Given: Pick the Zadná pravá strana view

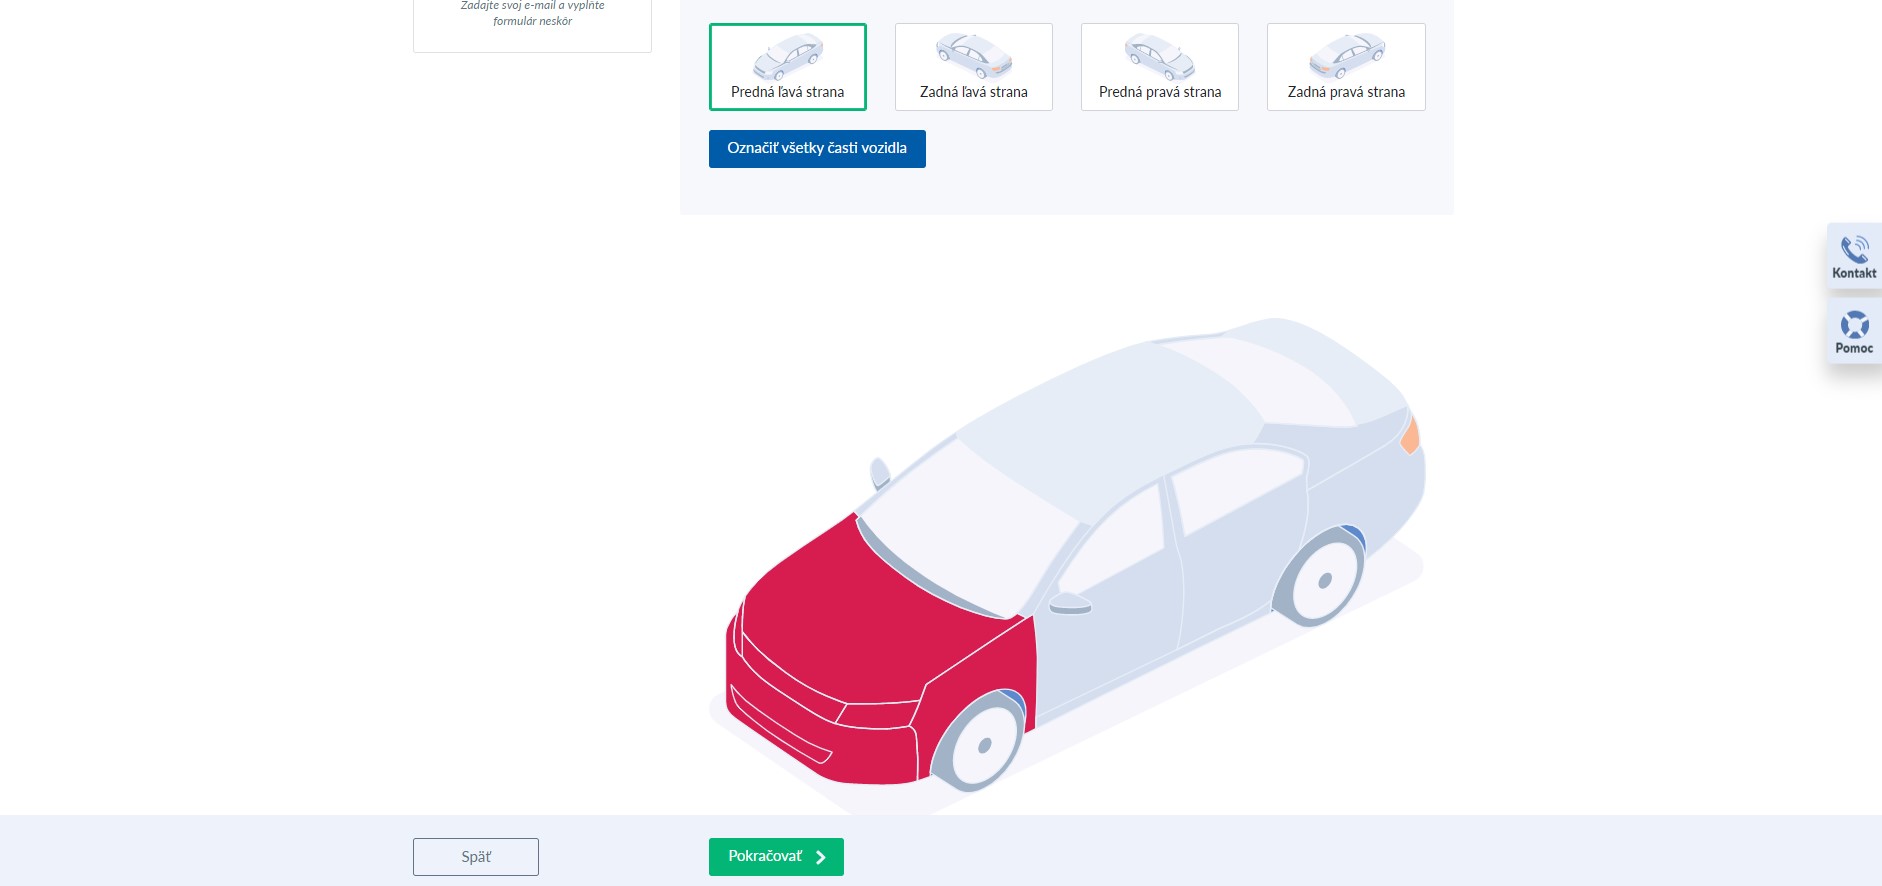Looking at the screenshot, I should coord(1345,67).
